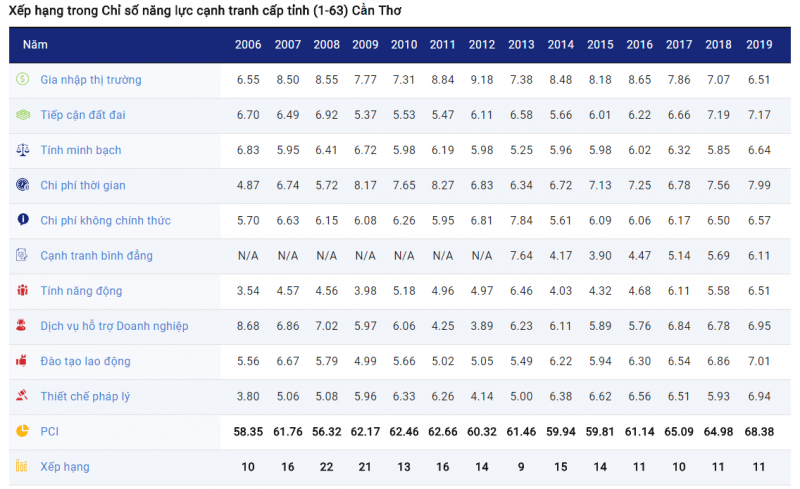Click the 2019 PCI score 68.38
This screenshot has height=489, width=800.
coord(759,432)
